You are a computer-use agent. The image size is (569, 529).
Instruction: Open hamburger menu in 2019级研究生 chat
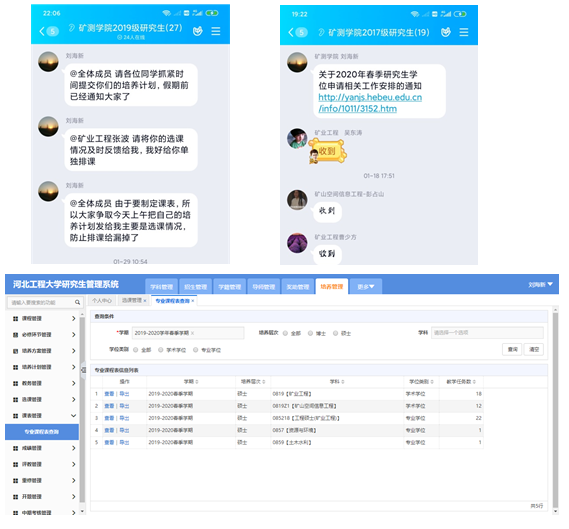tap(216, 31)
